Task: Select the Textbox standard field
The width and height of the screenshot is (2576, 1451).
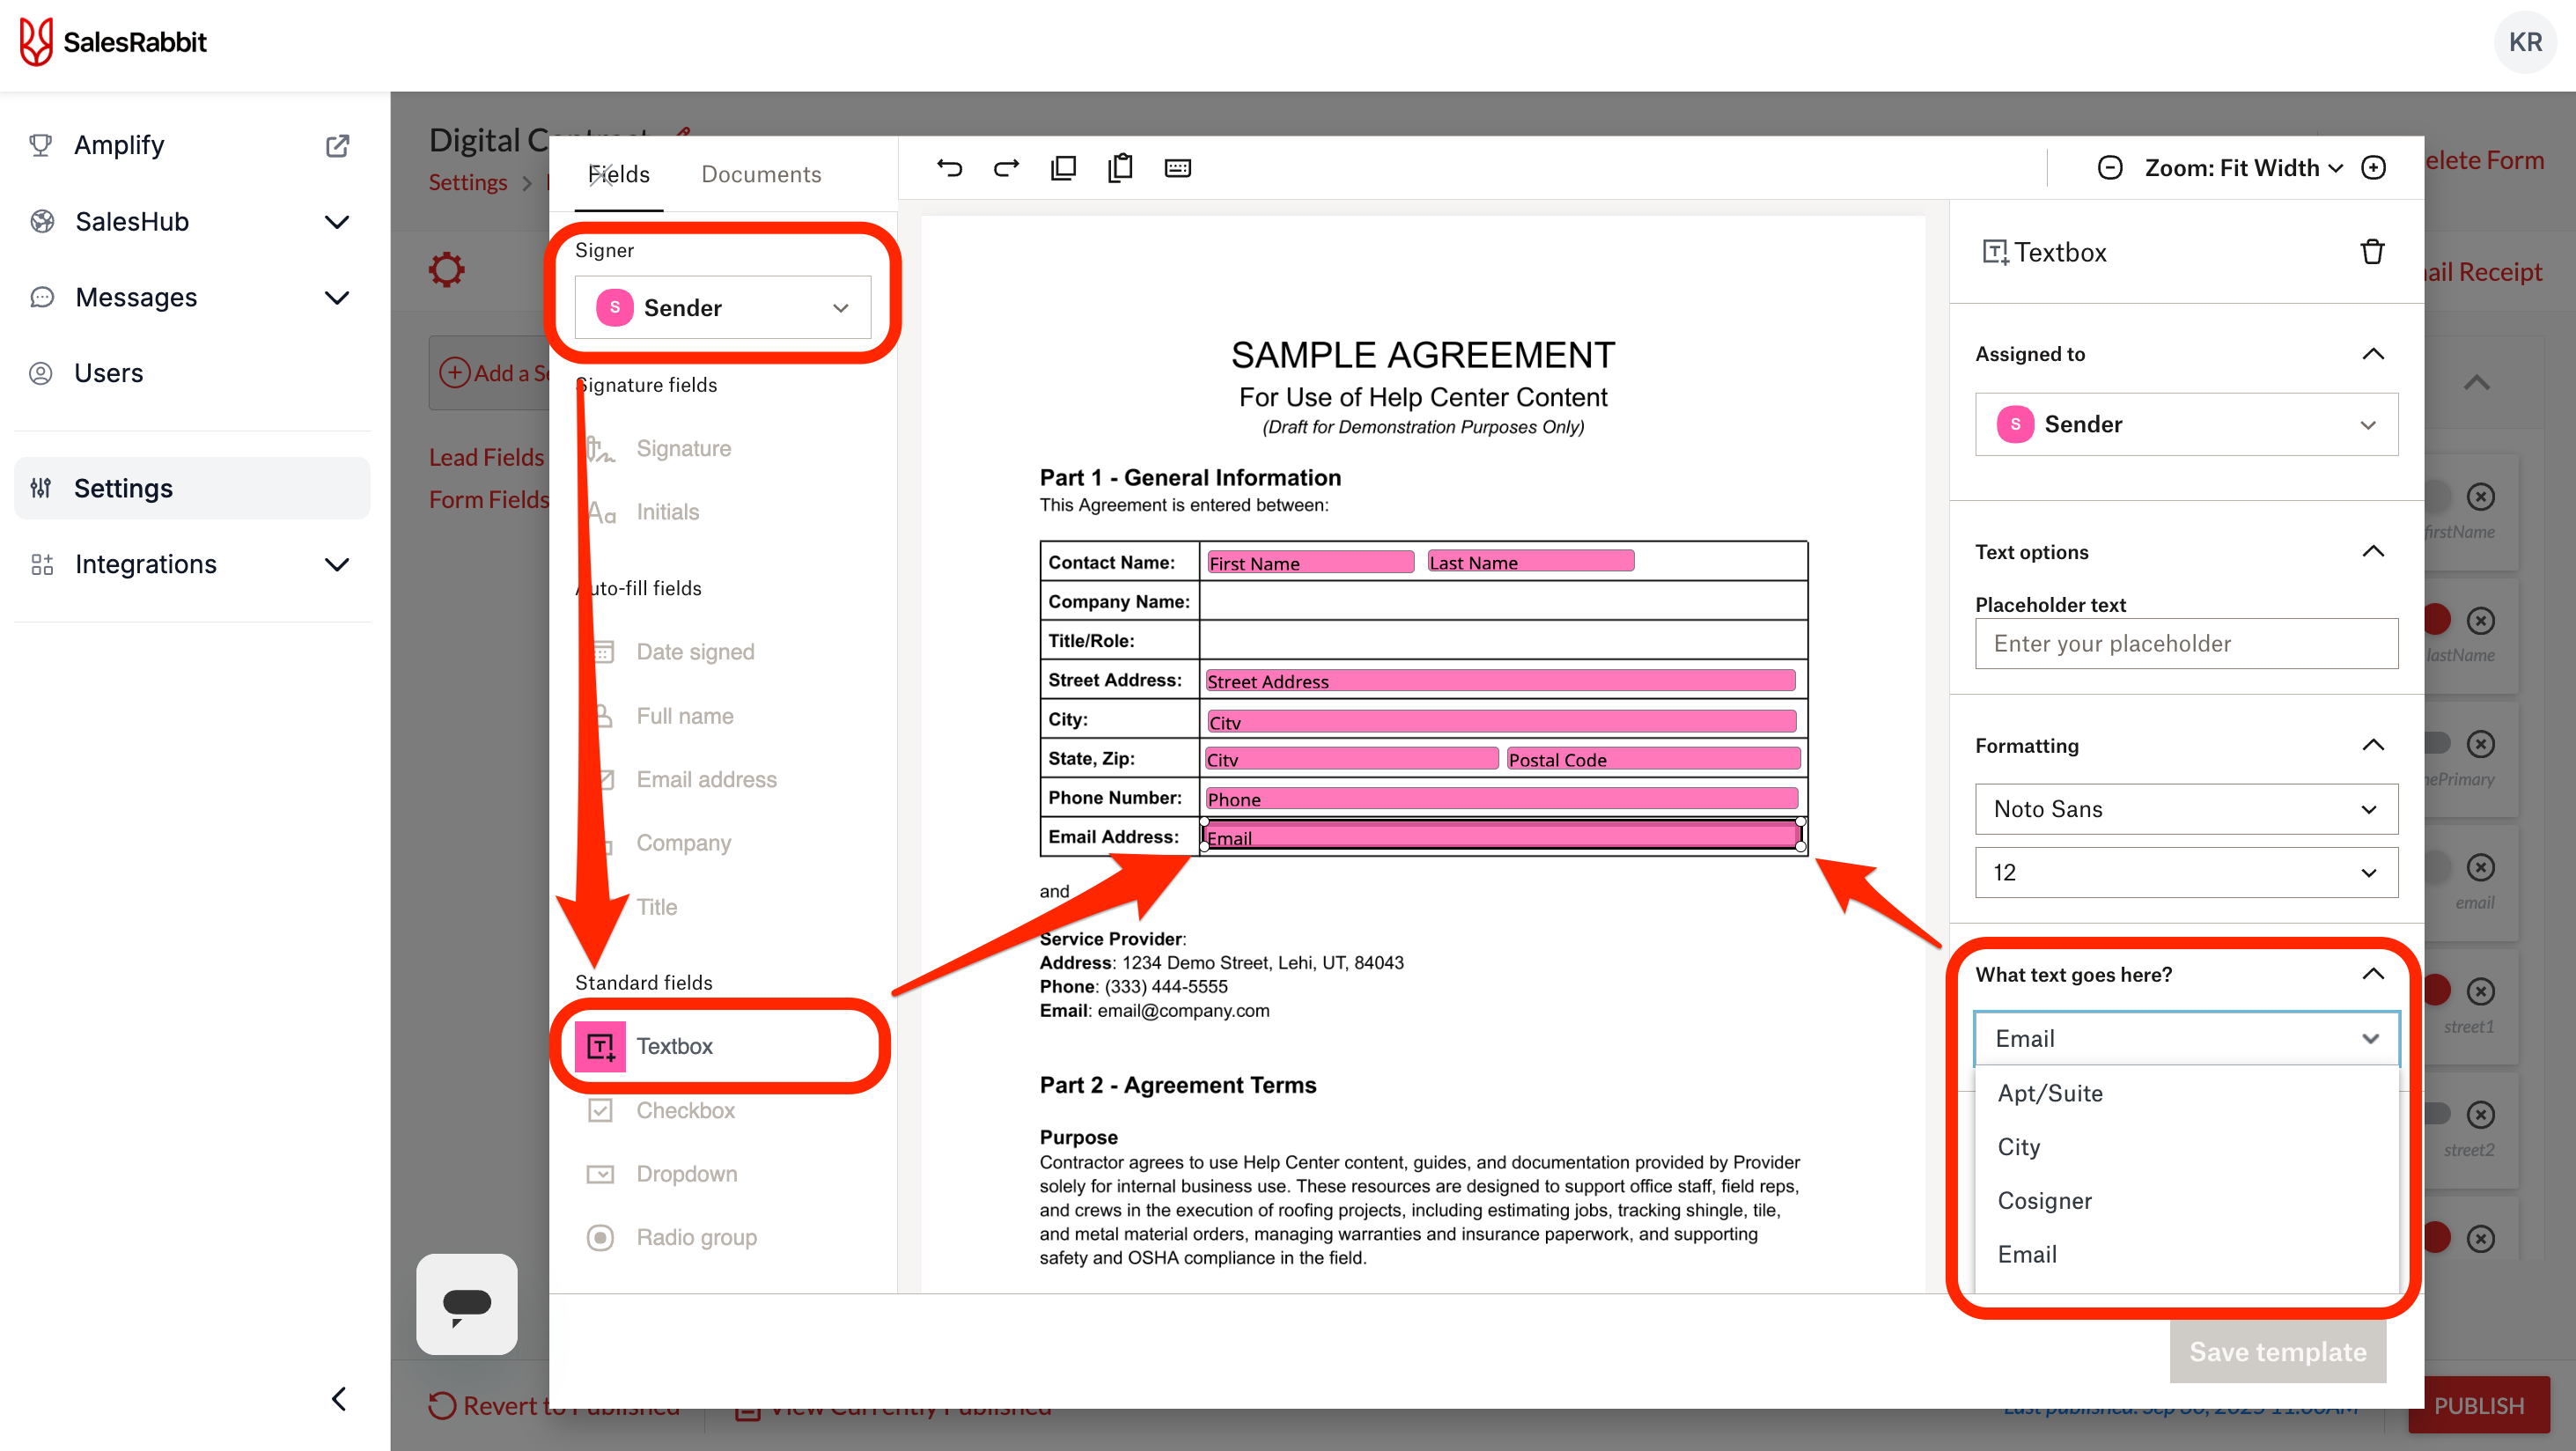Action: (674, 1046)
